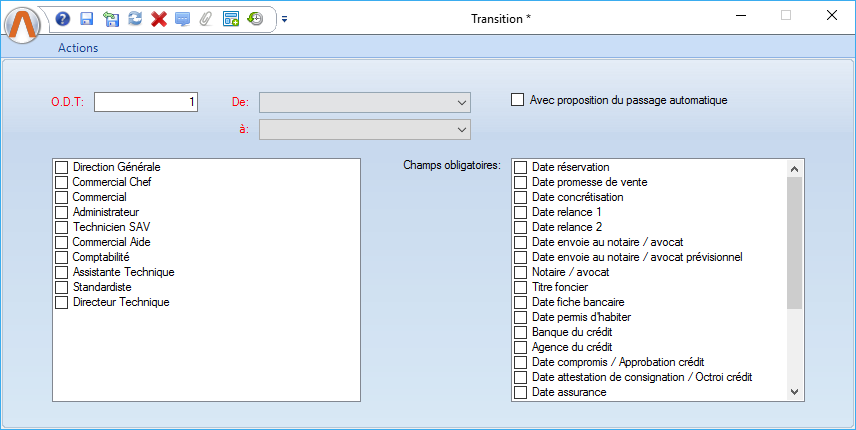Viewport: 856px width, 430px height.
Task: Click the O.D.T number input field
Action: [146, 102]
